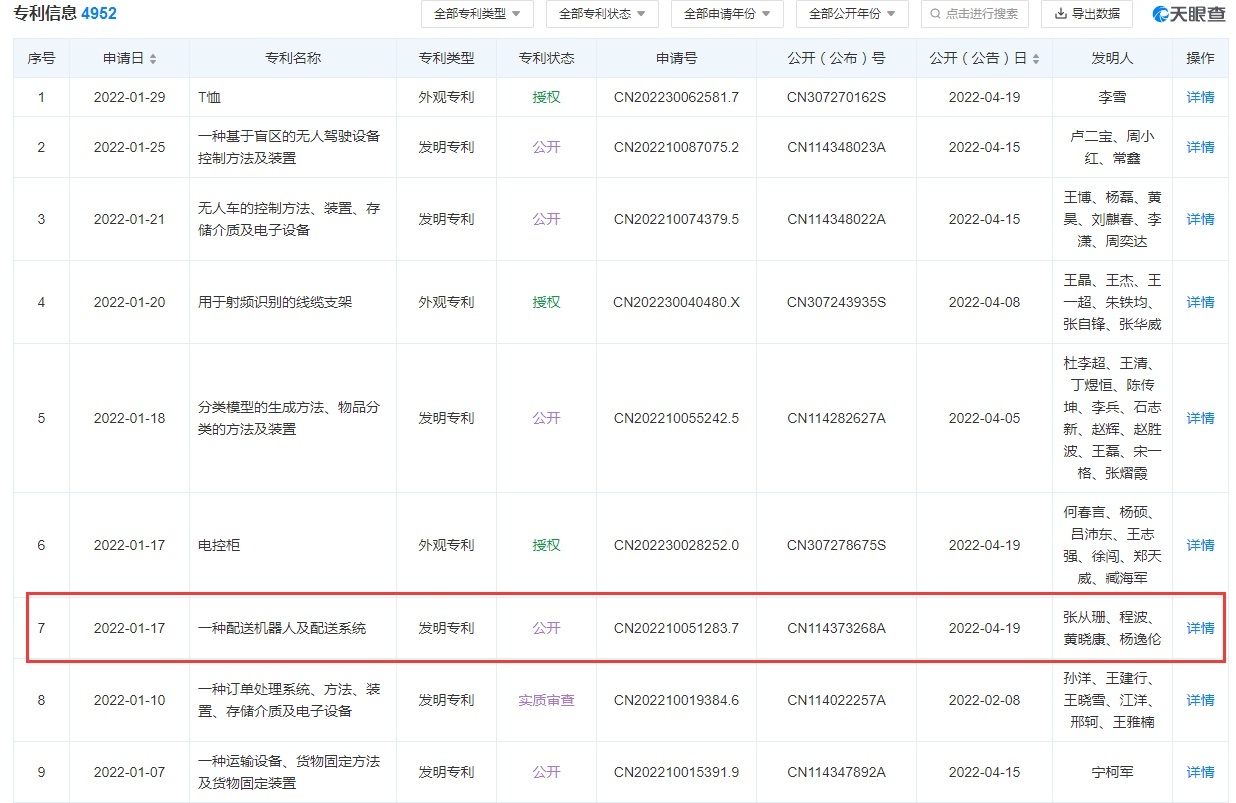This screenshot has width=1236, height=803.
Task: Open the all patent types dropdown
Action: click(x=477, y=14)
